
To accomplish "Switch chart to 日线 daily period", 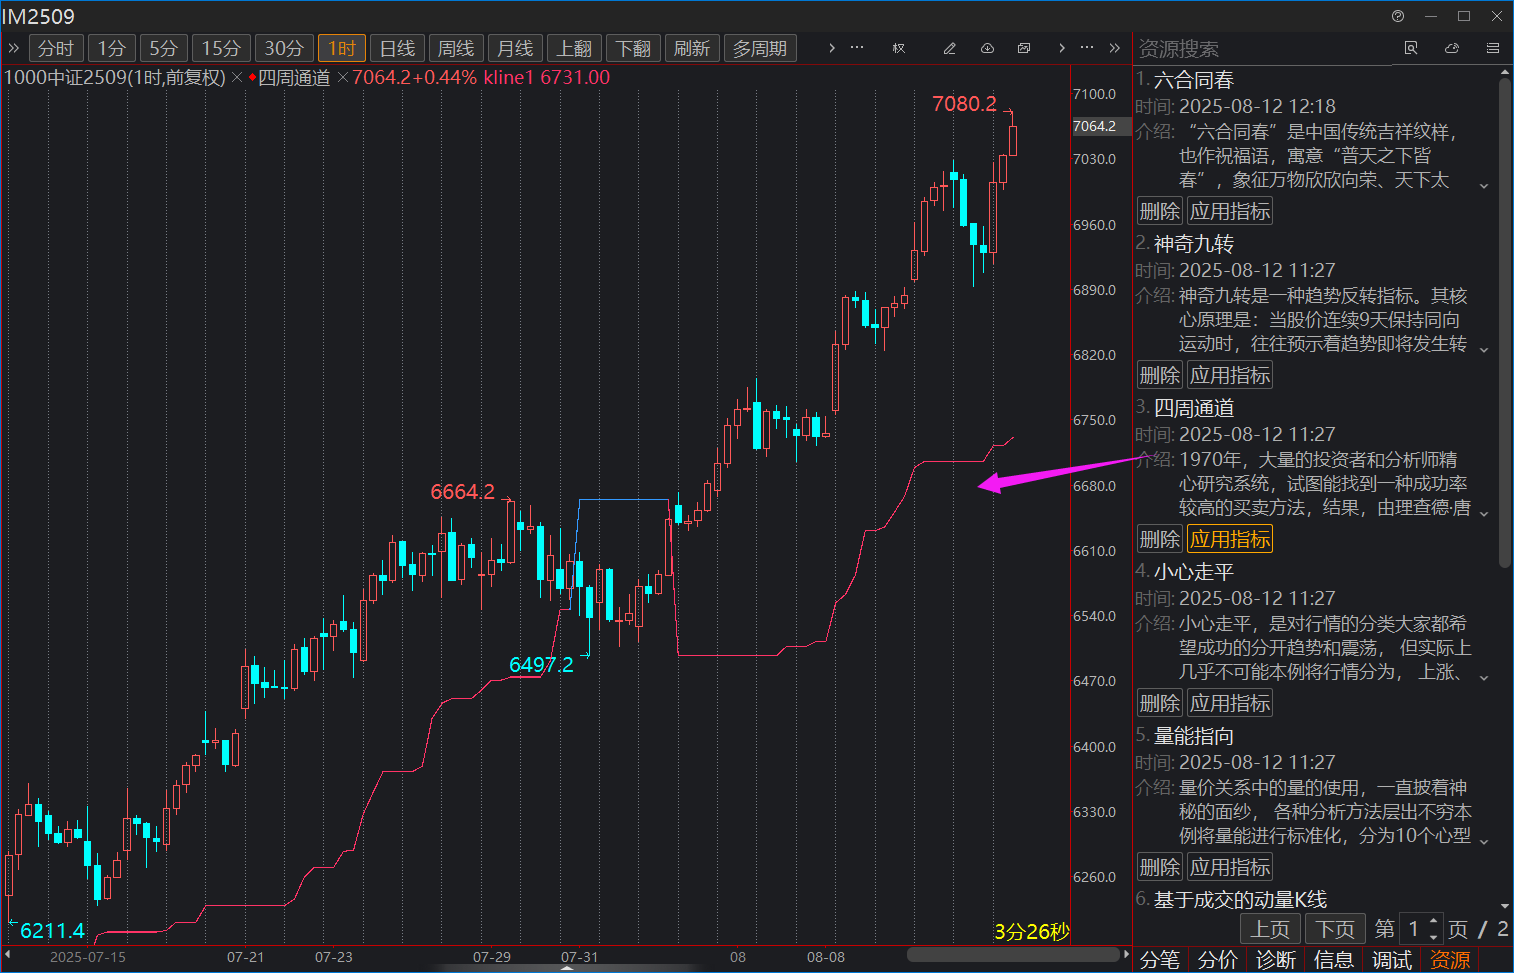I will [397, 48].
